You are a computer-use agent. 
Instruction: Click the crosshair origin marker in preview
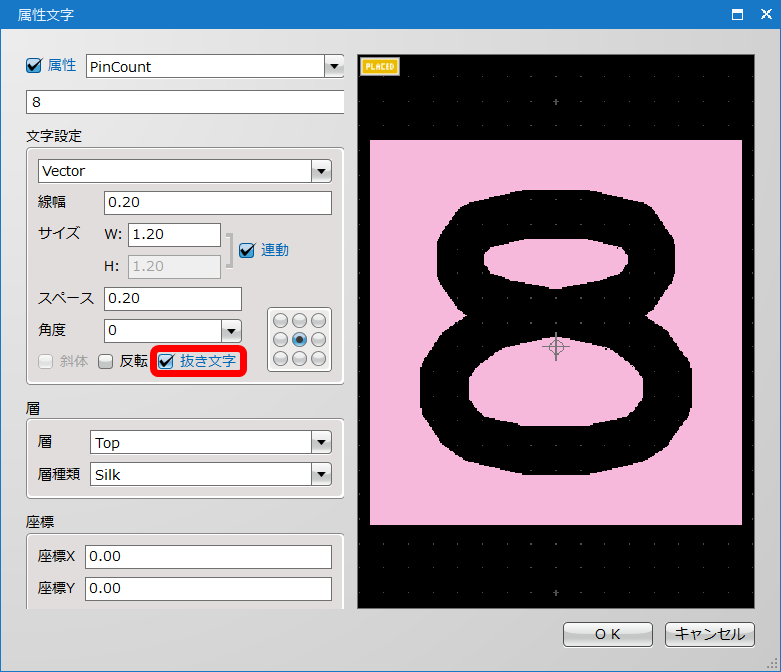point(556,346)
